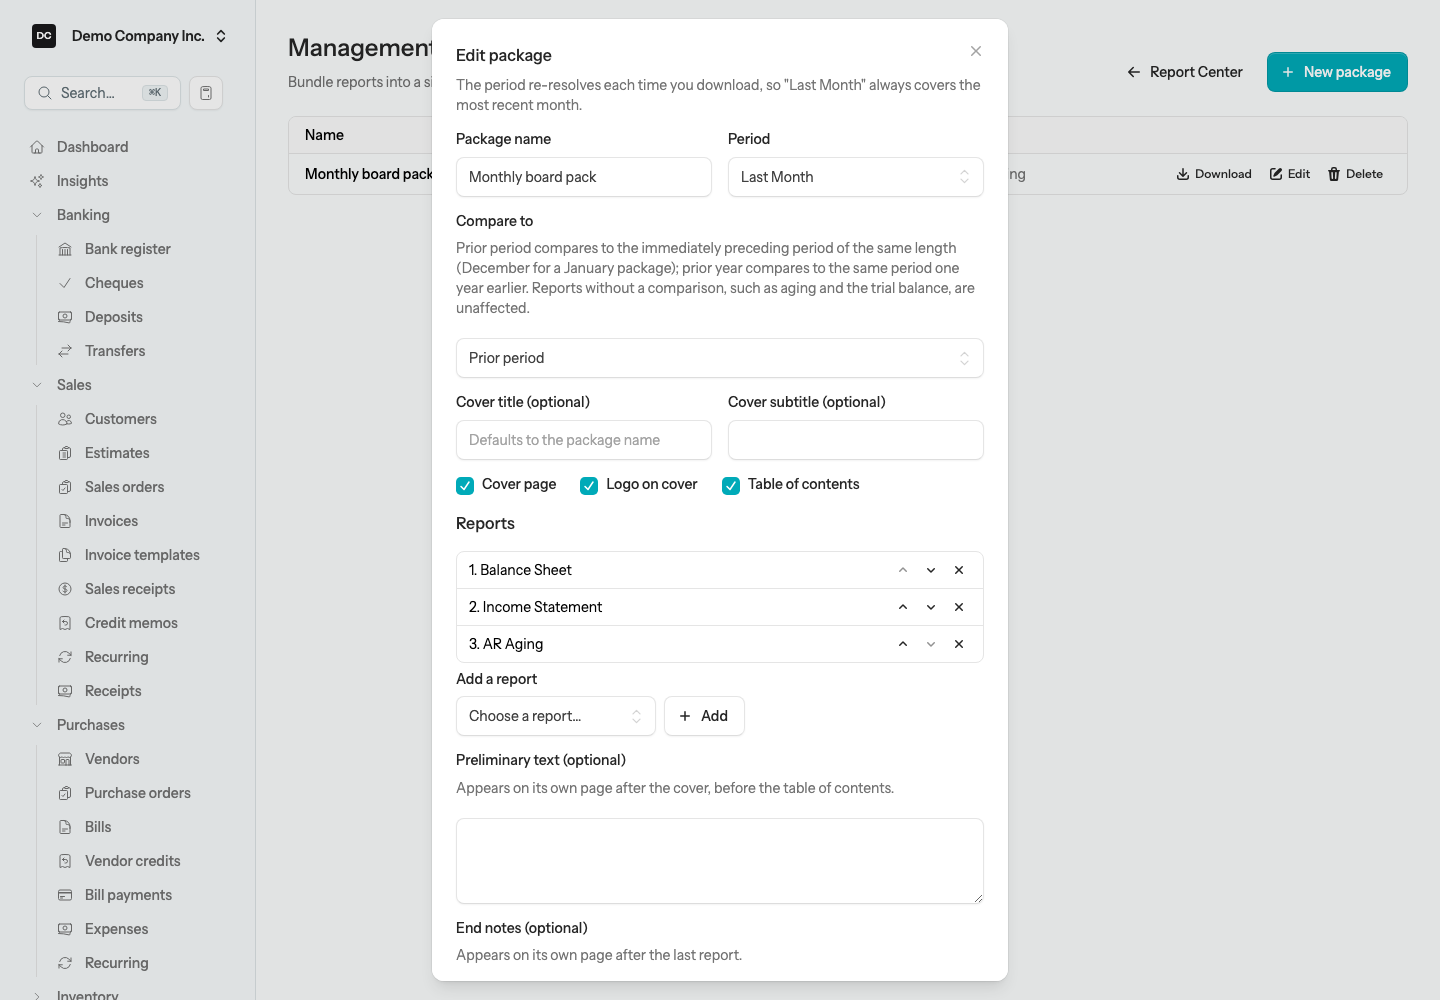Remove Balance Sheet from reports
Viewport: 1440px width, 1000px height.
(959, 570)
